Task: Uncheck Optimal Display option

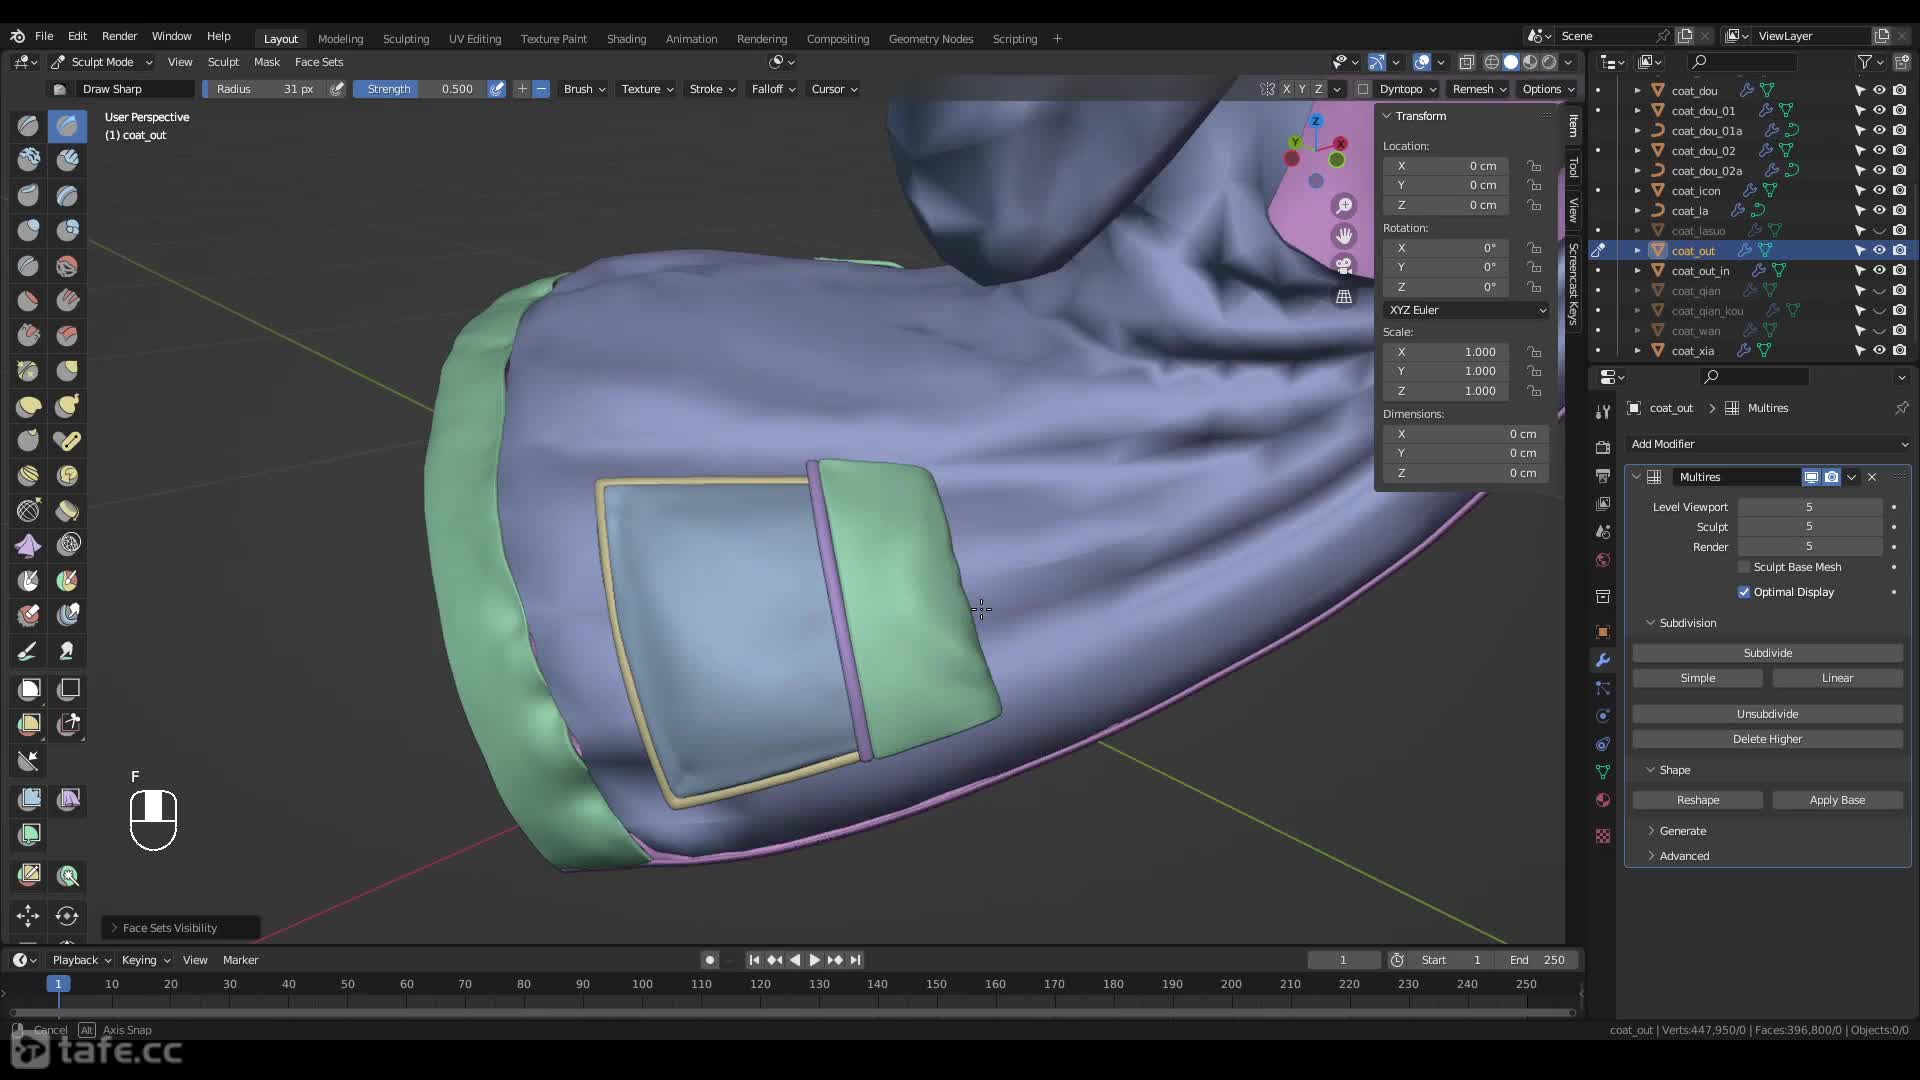Action: [1744, 592]
